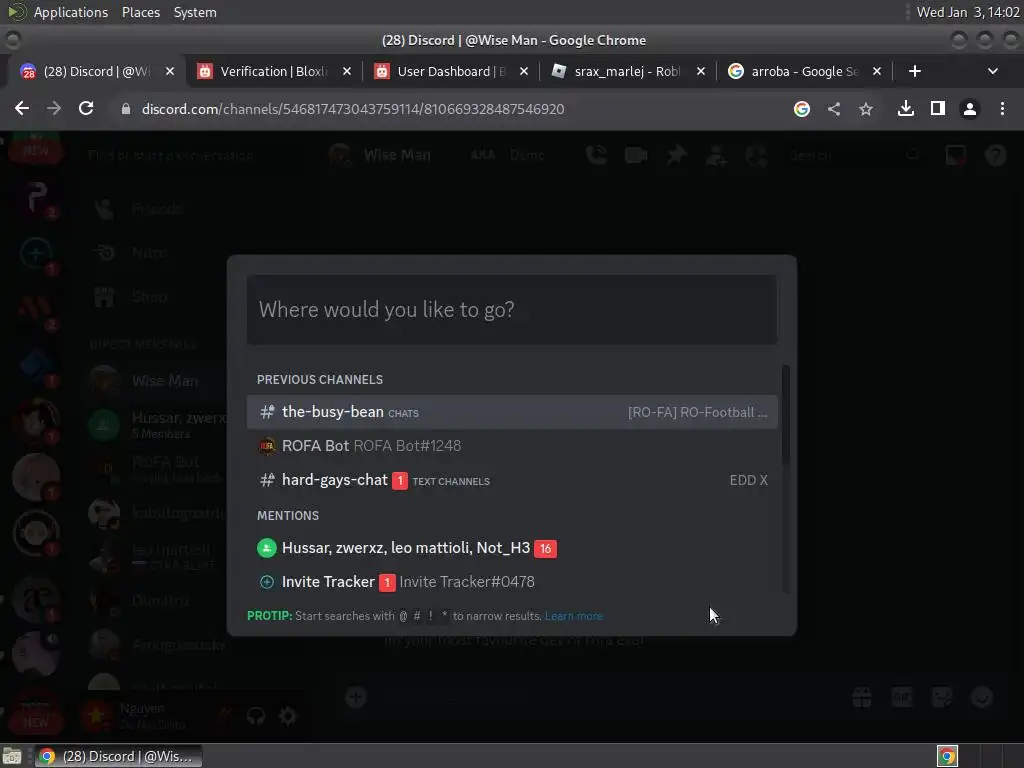Switch to the arroba Google Search tab
This screenshot has width=1024, height=768.
point(805,71)
